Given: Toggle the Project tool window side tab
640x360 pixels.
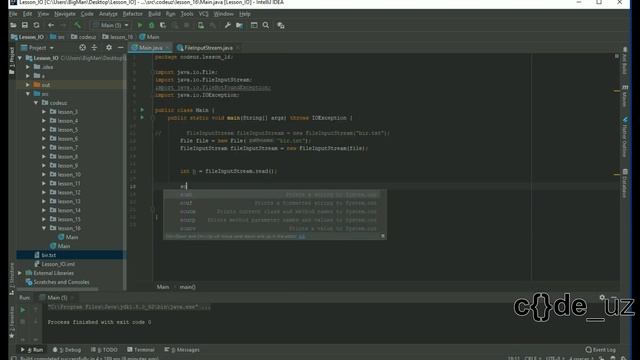Looking at the screenshot, I should (x=12, y=60).
